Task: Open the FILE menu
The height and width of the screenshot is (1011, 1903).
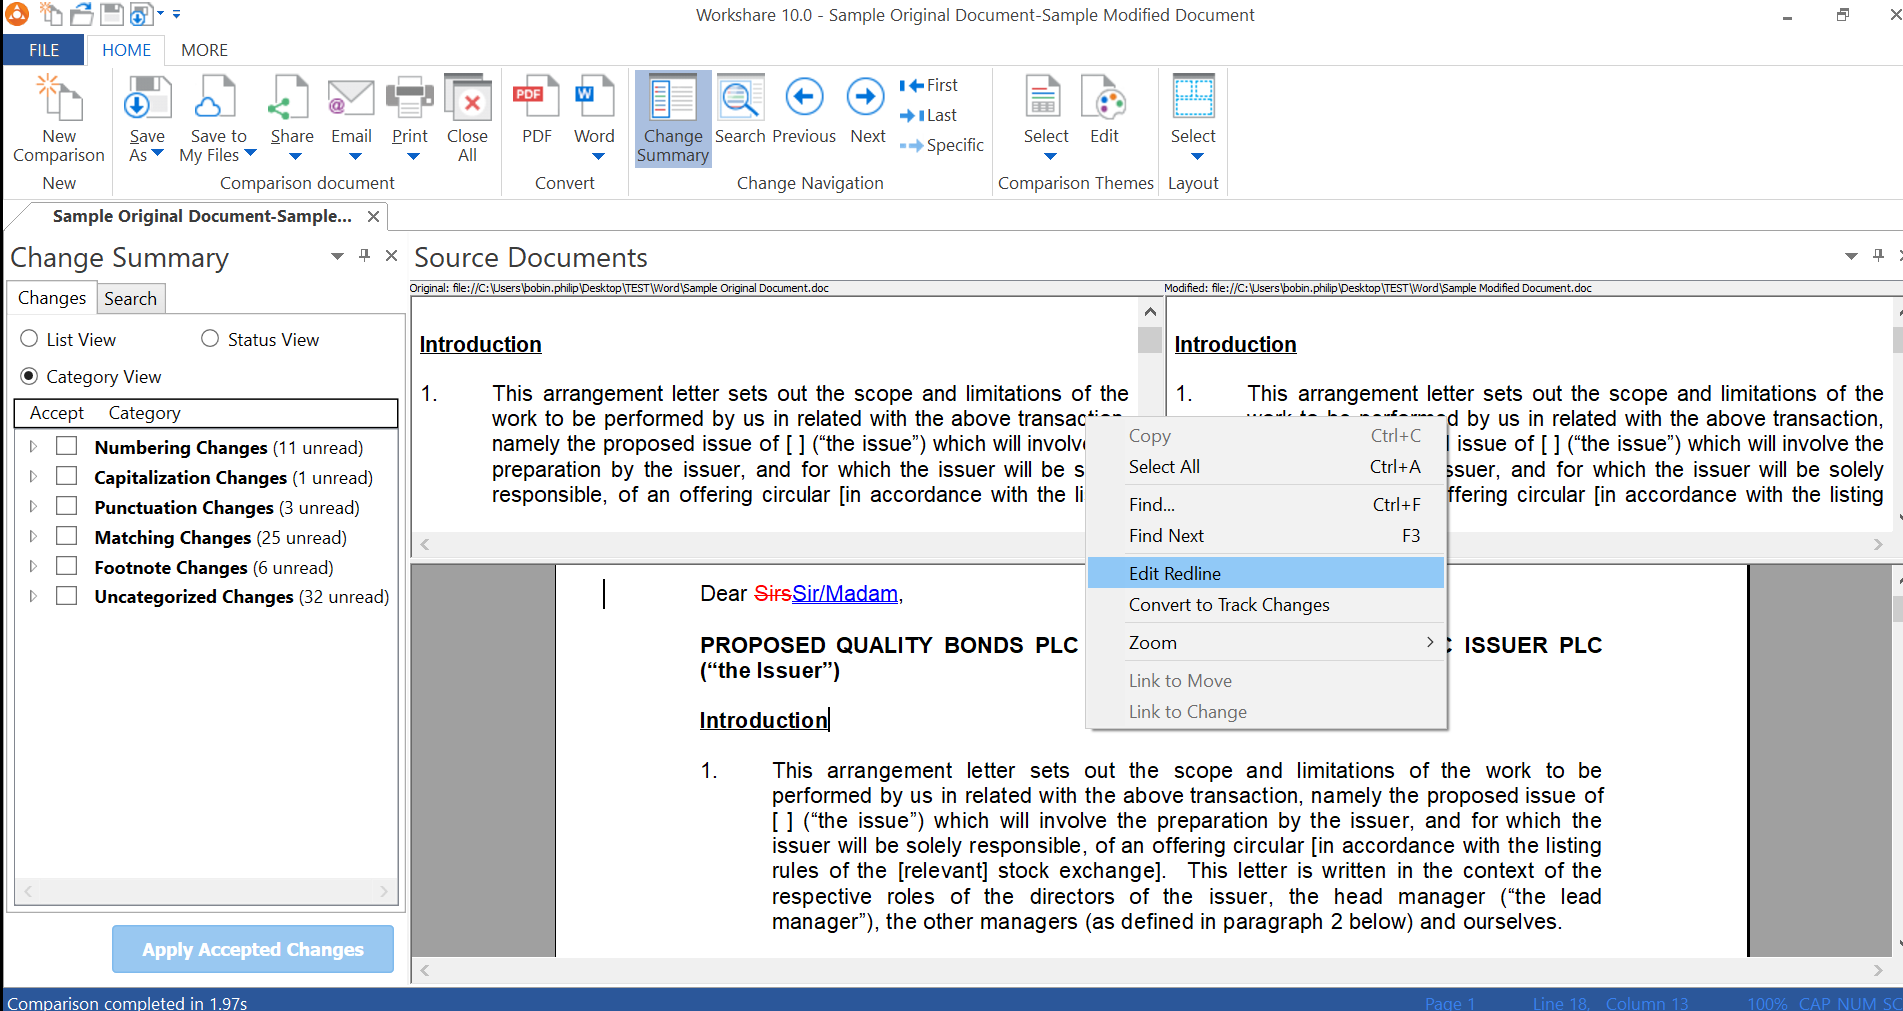Action: click(43, 50)
